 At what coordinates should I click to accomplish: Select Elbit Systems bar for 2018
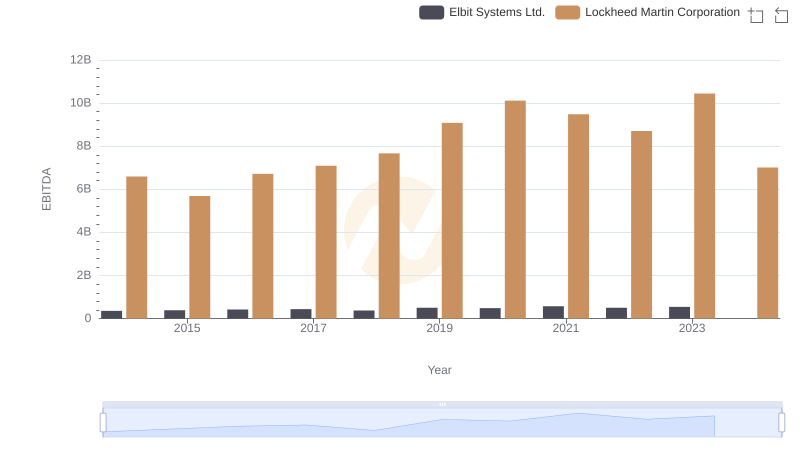coord(364,314)
